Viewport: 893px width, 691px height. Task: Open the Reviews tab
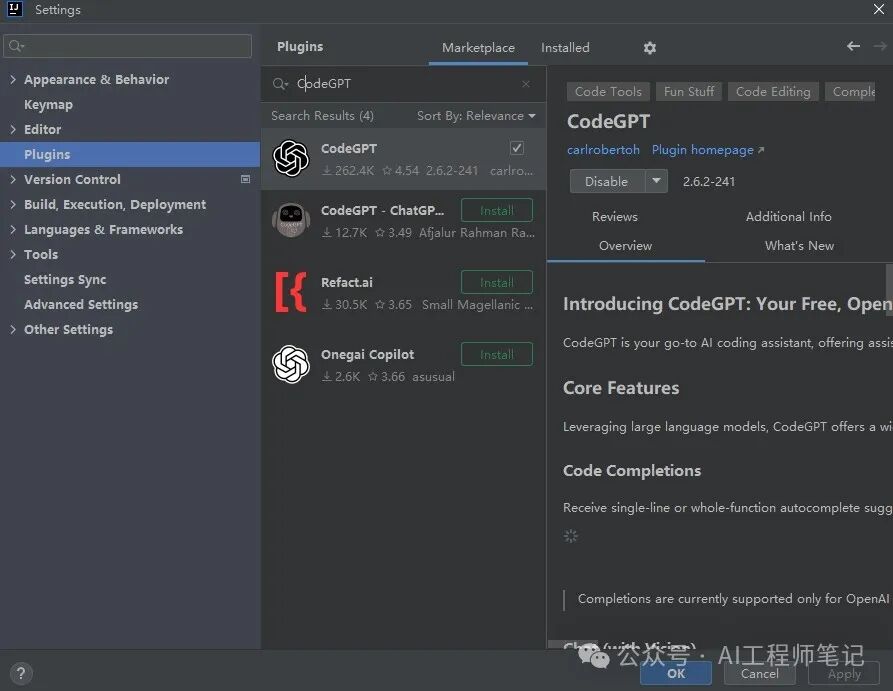click(x=615, y=217)
